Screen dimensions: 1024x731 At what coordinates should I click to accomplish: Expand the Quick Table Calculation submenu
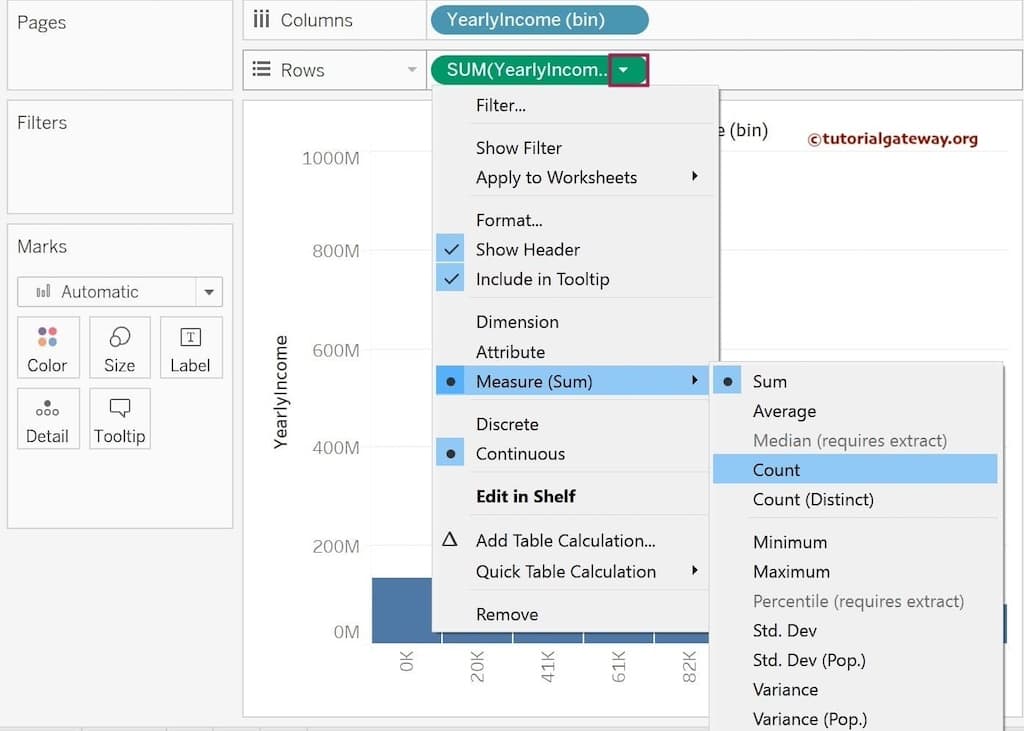[566, 572]
